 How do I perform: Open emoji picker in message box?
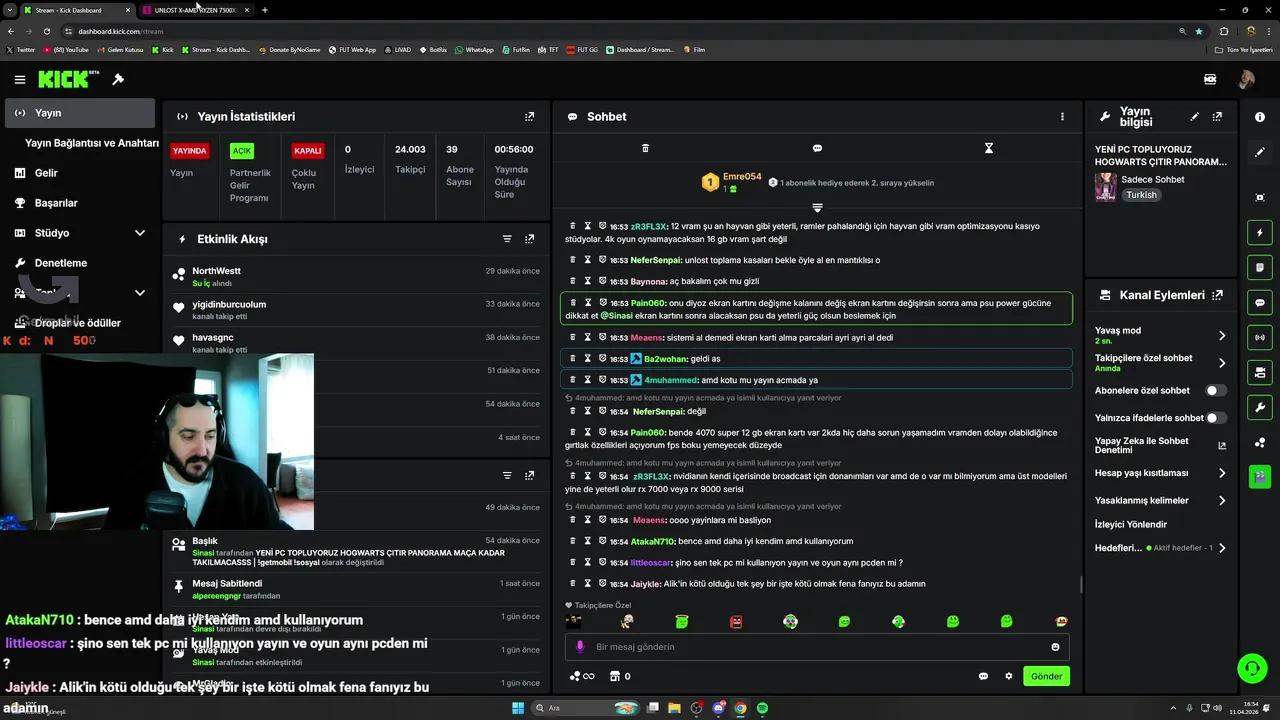(x=1055, y=647)
